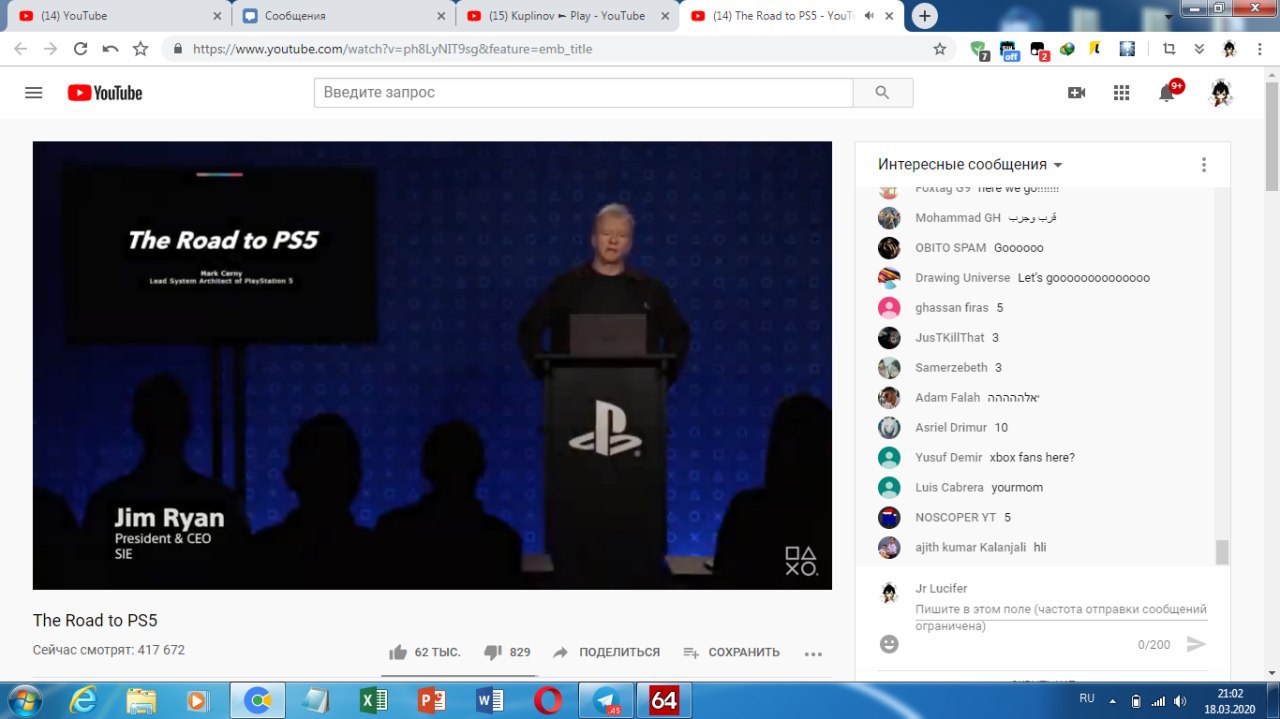Open the YouTube guide hamburger menu

tap(34, 92)
